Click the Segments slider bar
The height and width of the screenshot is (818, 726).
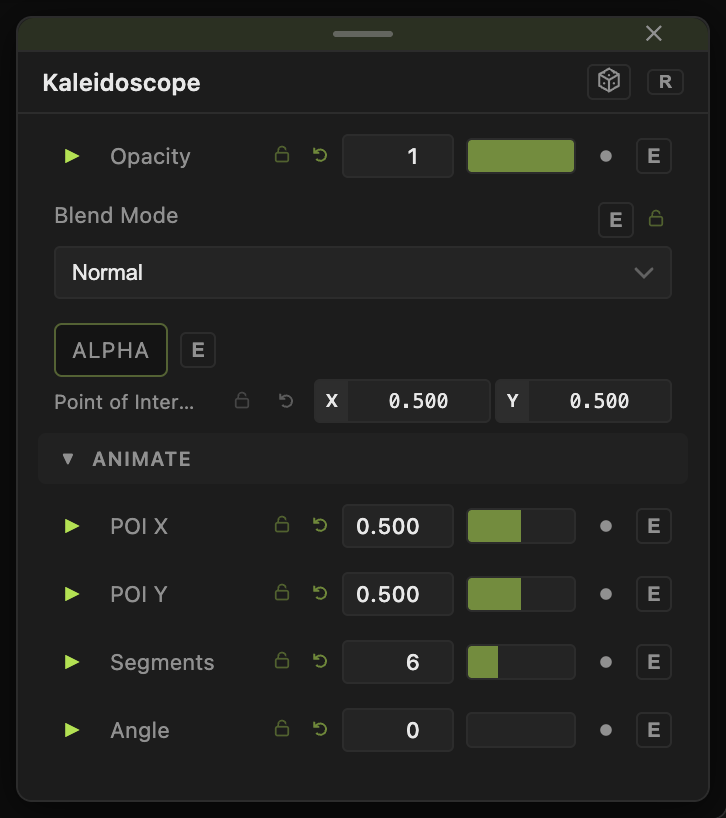pos(521,662)
